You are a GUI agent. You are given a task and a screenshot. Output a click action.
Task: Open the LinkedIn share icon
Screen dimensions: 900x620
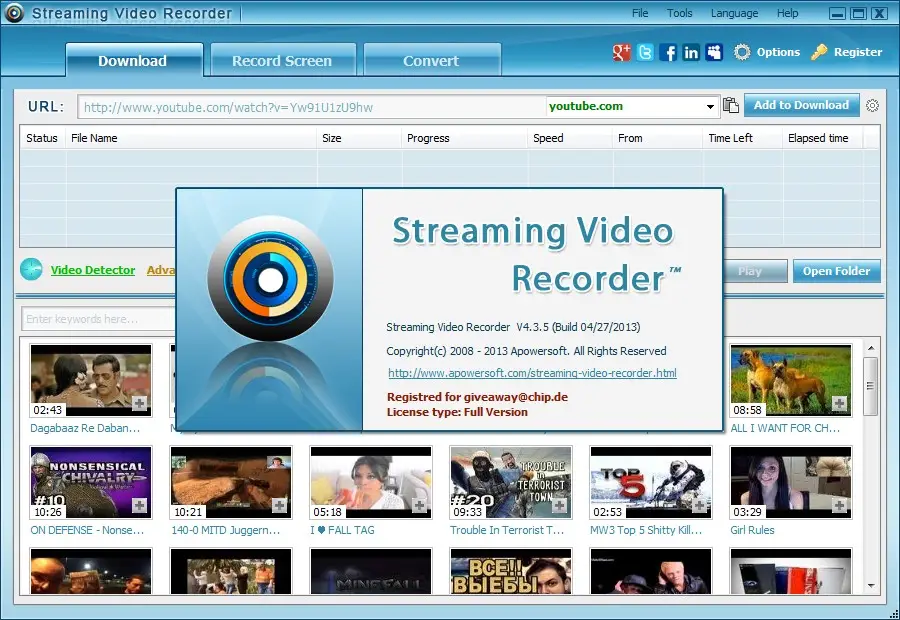coord(691,52)
